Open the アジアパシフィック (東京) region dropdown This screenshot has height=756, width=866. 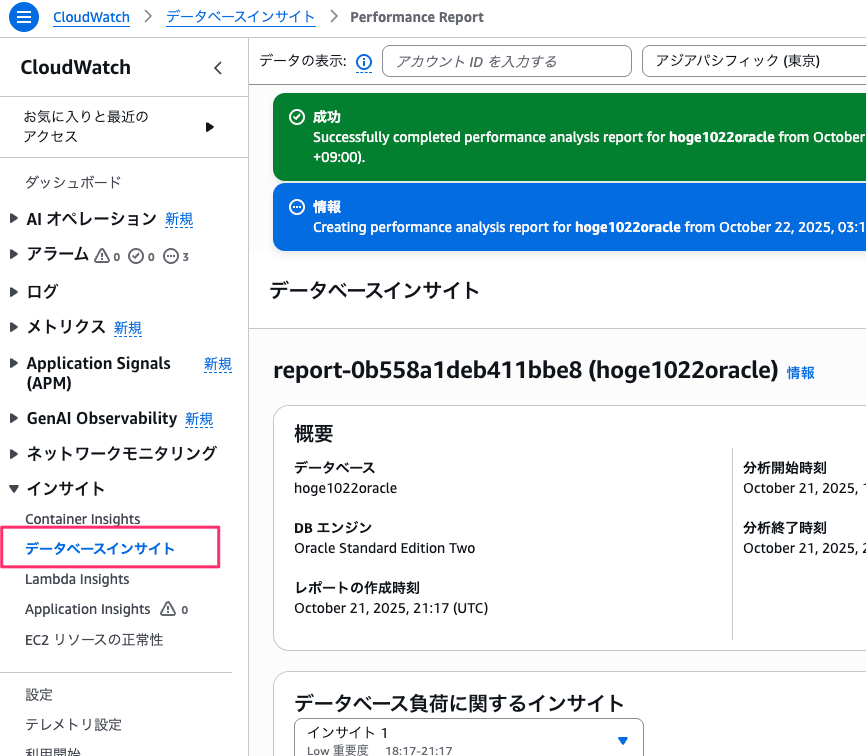click(x=753, y=61)
